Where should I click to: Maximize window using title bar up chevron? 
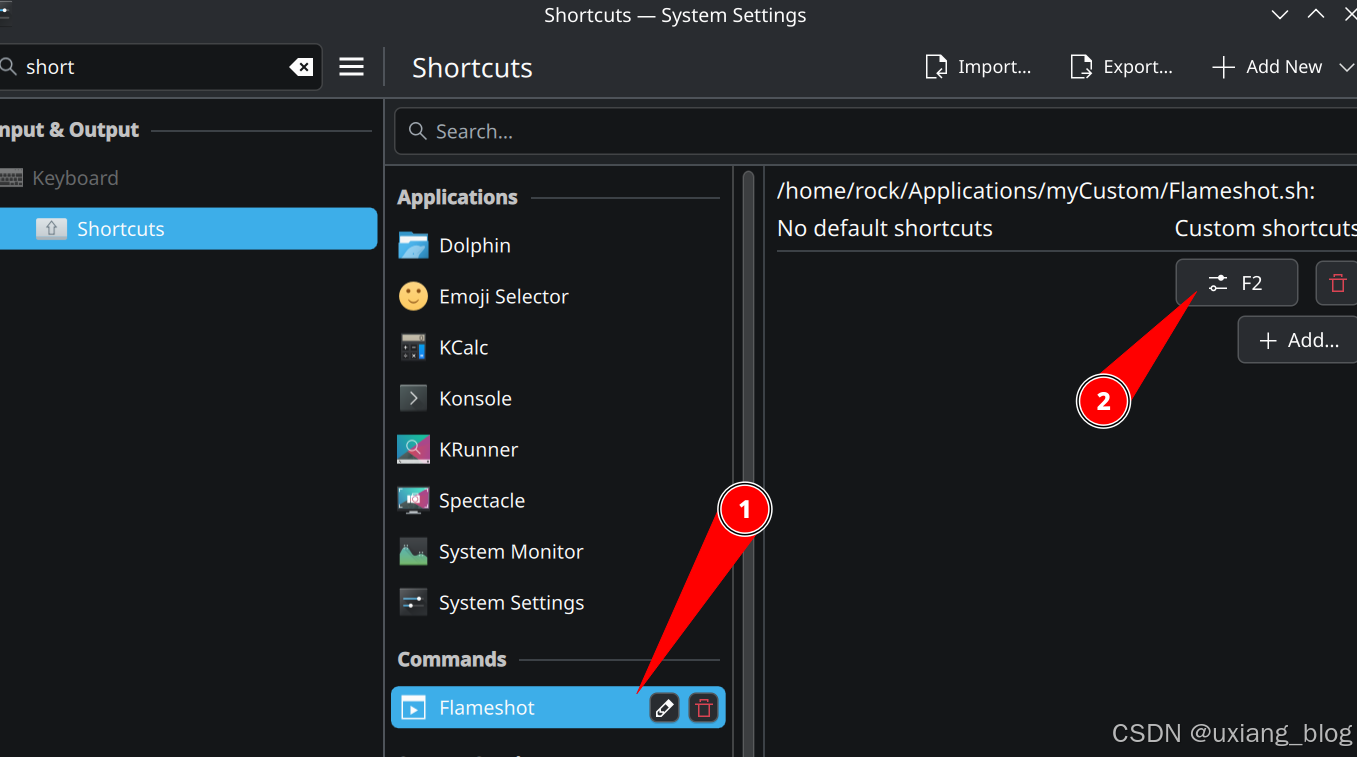pyautogui.click(x=1316, y=14)
